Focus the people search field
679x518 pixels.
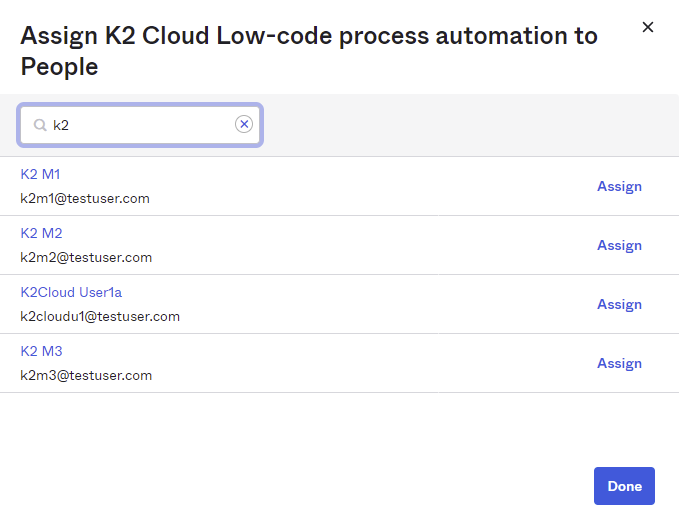[x=140, y=125]
